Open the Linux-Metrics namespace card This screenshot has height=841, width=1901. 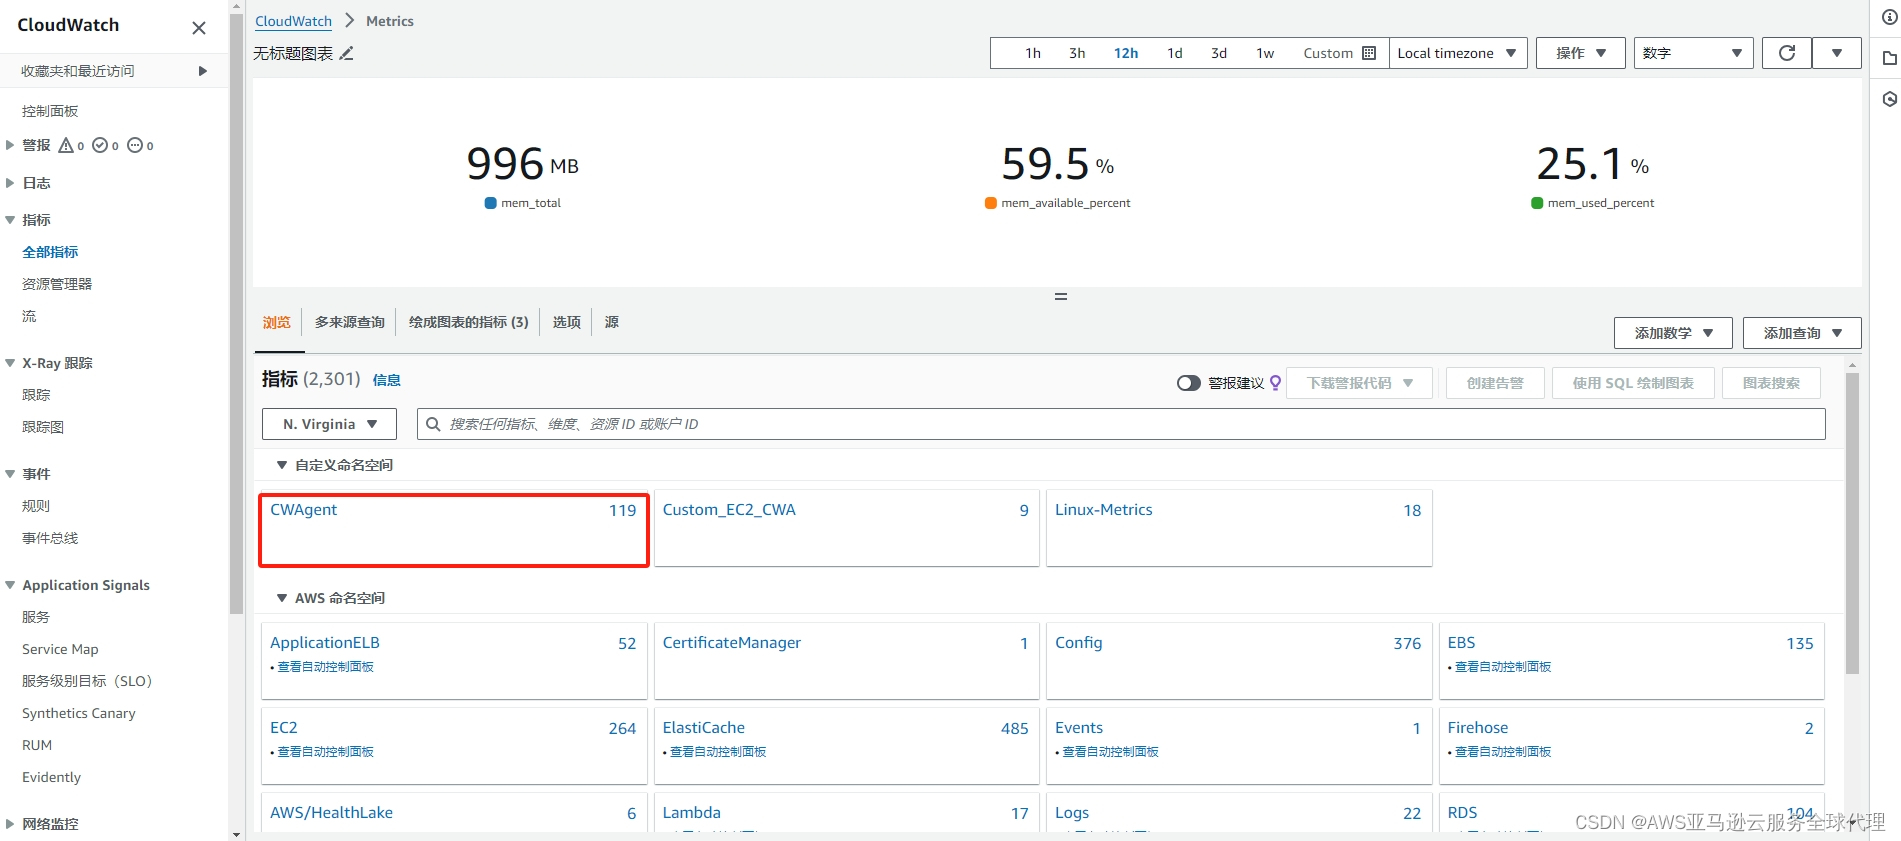(1239, 528)
